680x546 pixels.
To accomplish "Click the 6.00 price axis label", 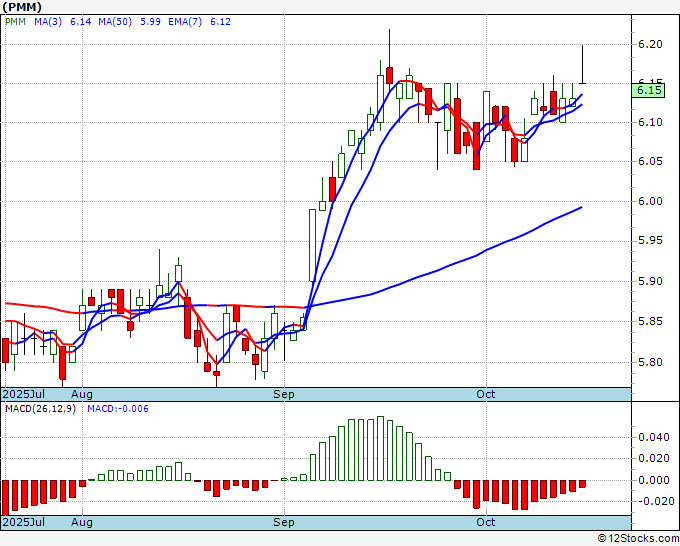I will [651, 201].
